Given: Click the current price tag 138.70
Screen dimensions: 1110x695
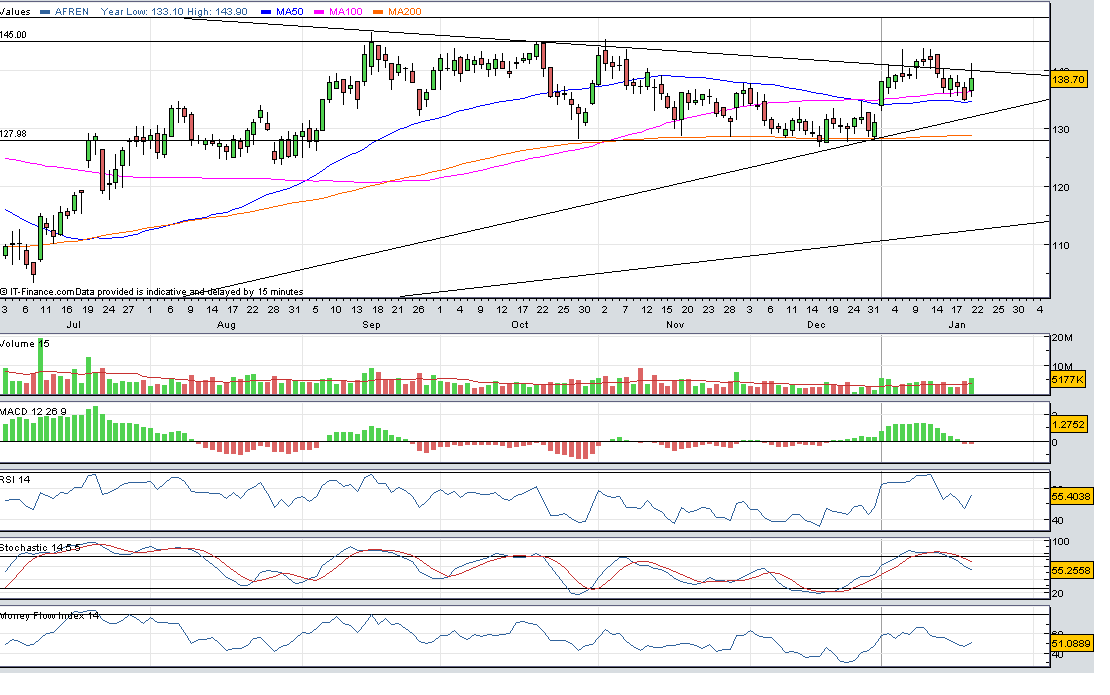Looking at the screenshot, I should pos(1069,78).
